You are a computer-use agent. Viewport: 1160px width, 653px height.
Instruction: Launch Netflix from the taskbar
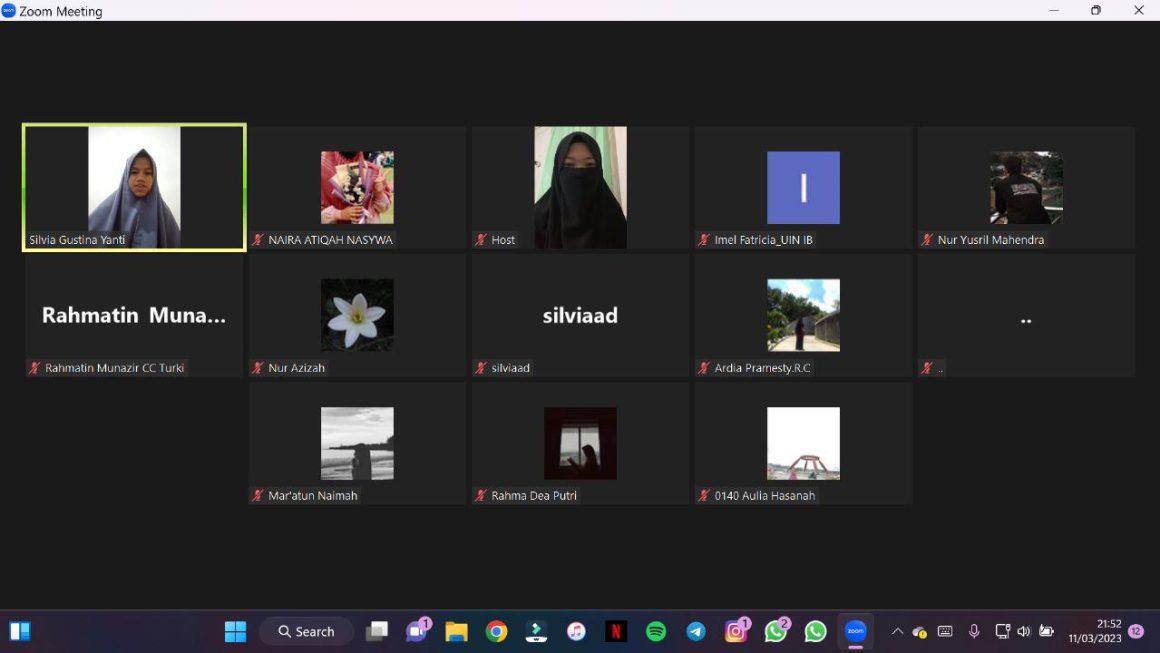pos(616,631)
